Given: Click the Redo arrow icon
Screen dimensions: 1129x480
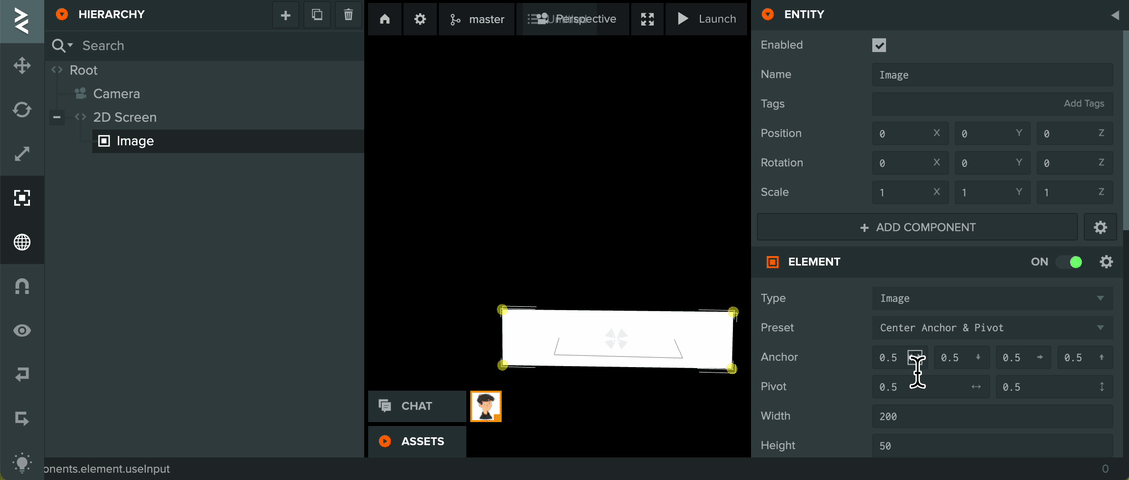Looking at the screenshot, I should click(22, 418).
